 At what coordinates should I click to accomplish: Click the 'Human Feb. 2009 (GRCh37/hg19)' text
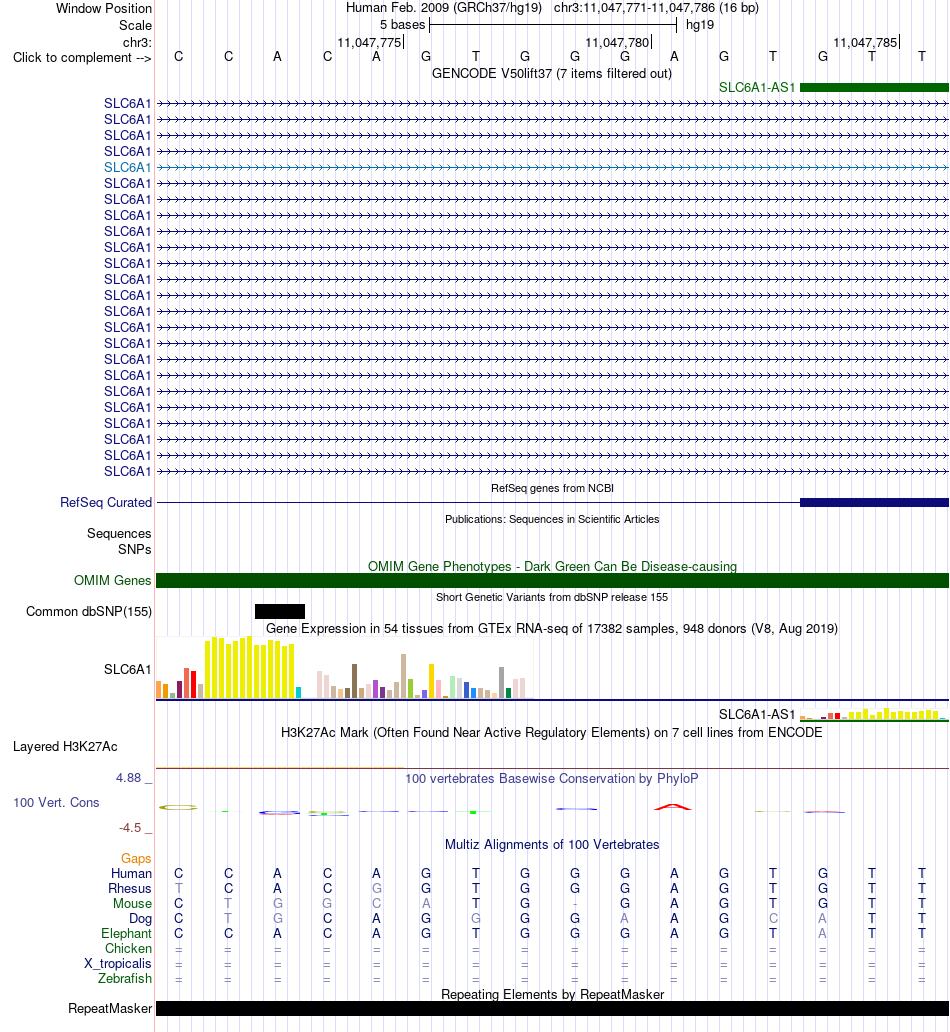pos(444,8)
